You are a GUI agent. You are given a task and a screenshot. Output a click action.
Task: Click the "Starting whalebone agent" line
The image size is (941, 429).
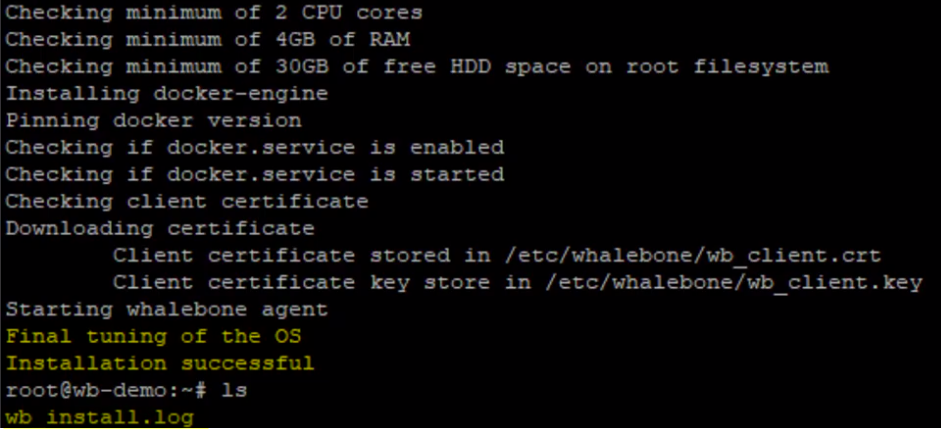click(x=167, y=310)
